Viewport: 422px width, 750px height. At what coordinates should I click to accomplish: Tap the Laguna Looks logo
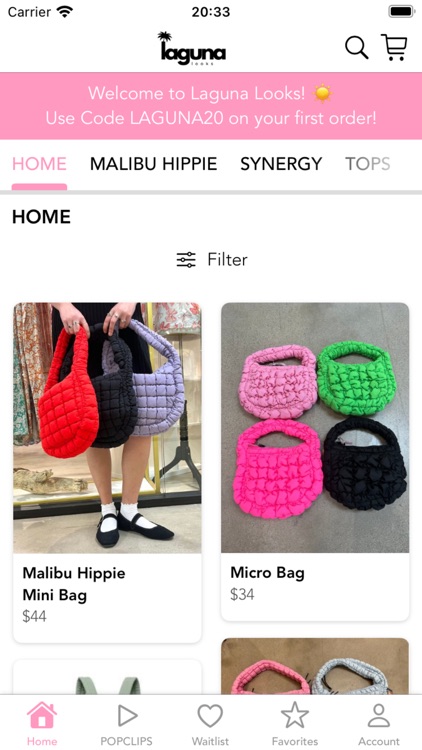192,48
